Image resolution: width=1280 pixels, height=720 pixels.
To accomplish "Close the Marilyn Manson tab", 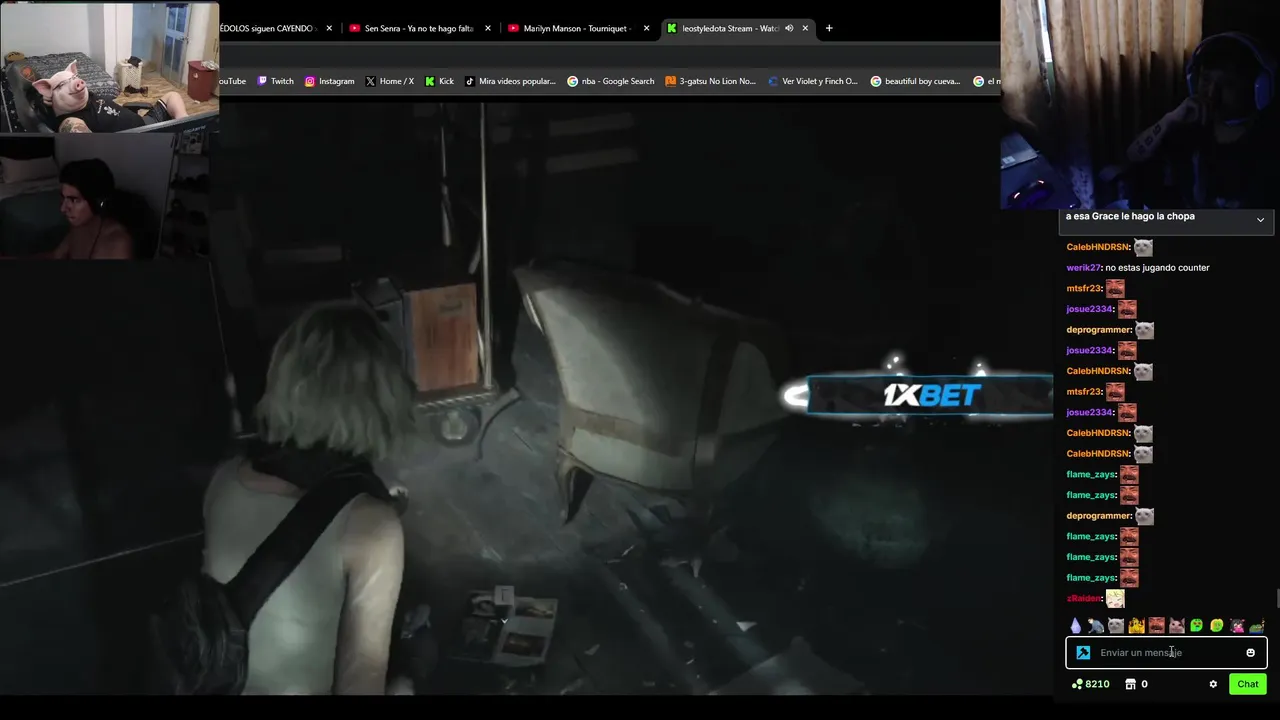I will 646,28.
